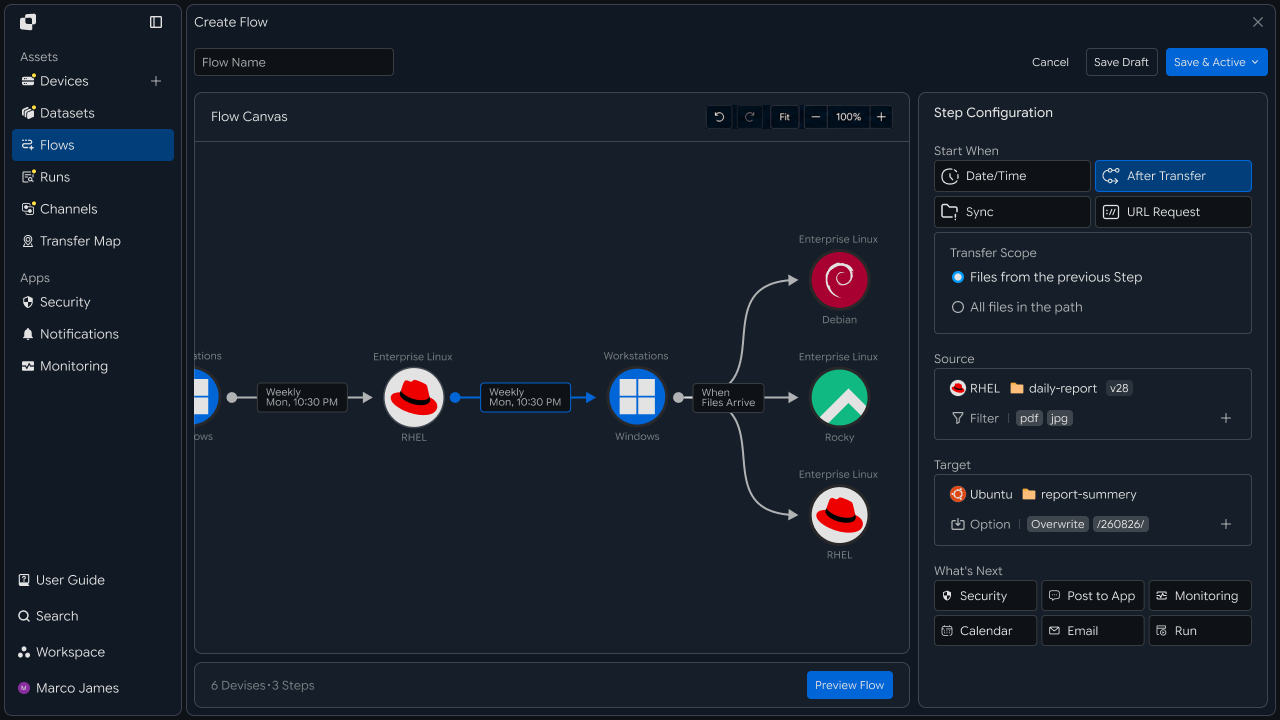1280x720 pixels.
Task: Click the report-summery folder icon
Action: pos(1029,494)
